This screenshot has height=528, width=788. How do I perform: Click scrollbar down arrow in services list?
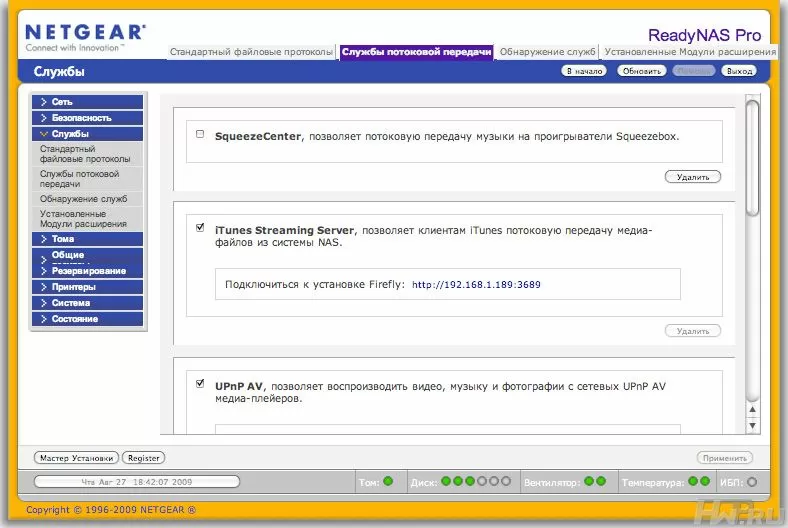(752, 426)
